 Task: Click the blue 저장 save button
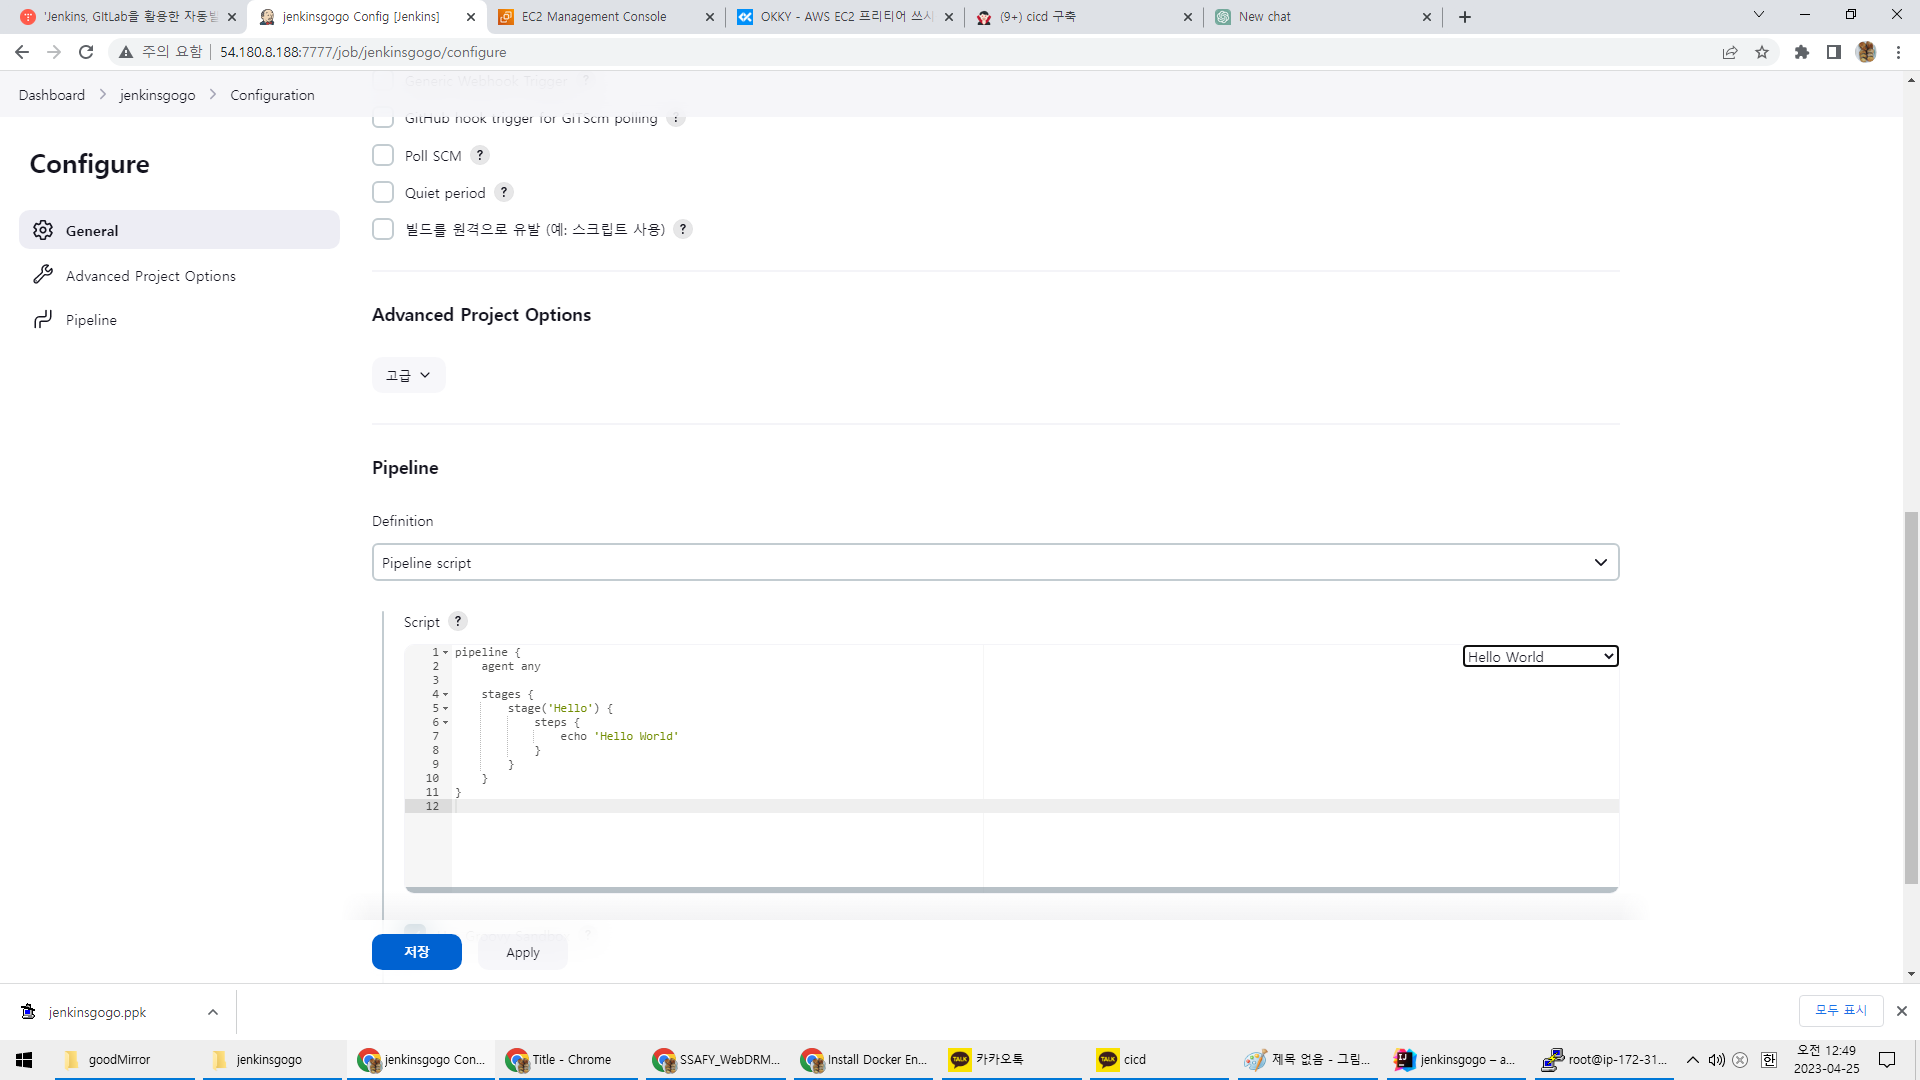point(416,952)
